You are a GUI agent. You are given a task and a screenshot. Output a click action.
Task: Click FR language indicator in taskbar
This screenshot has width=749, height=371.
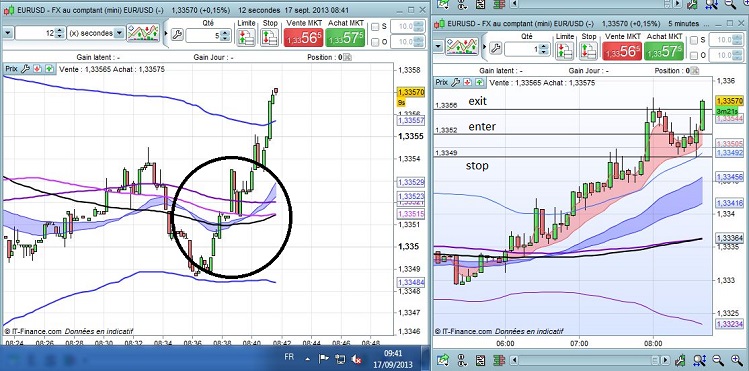tap(289, 357)
